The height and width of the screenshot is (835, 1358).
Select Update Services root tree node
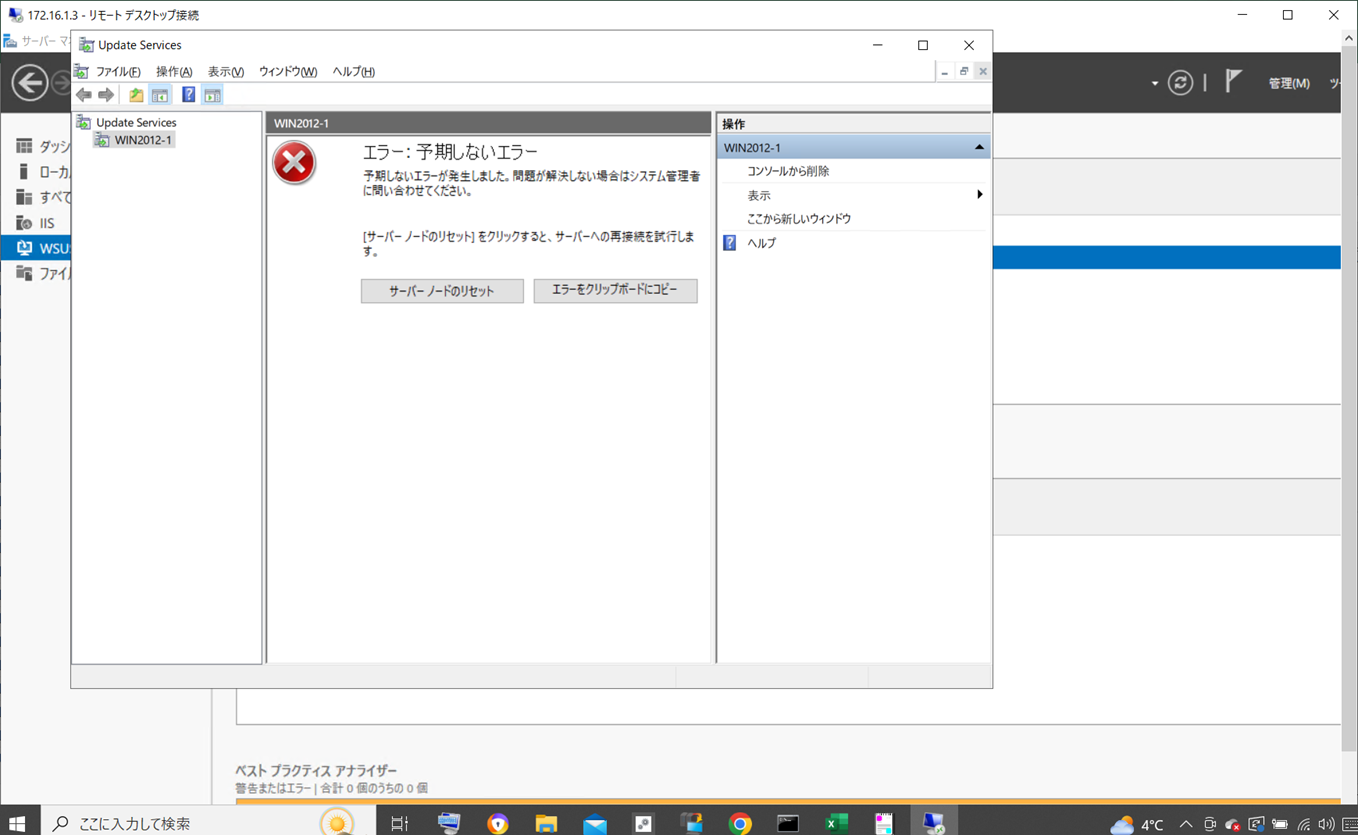[135, 122]
